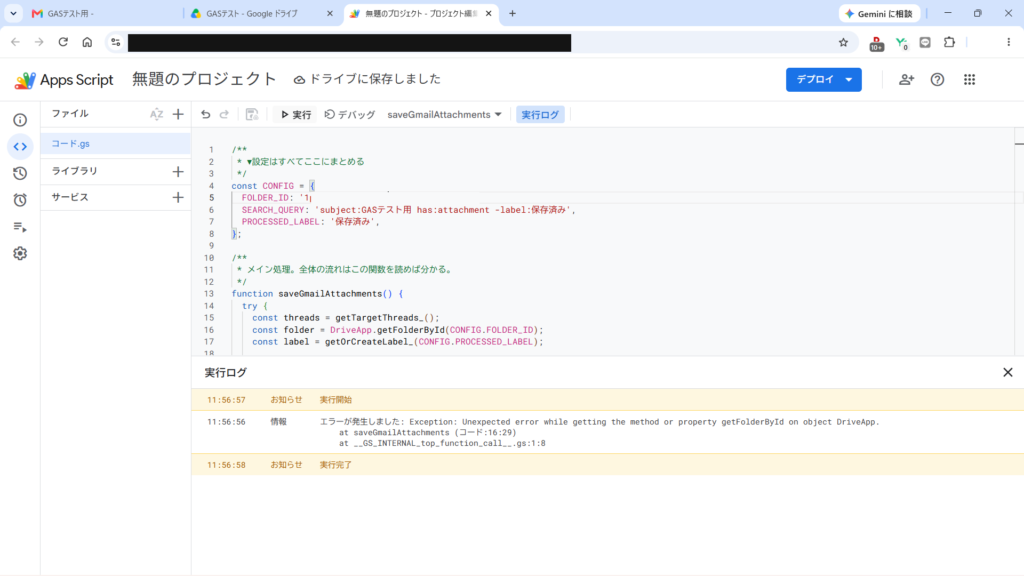Go back with browser back arrow
1024x576 pixels.
pos(16,42)
